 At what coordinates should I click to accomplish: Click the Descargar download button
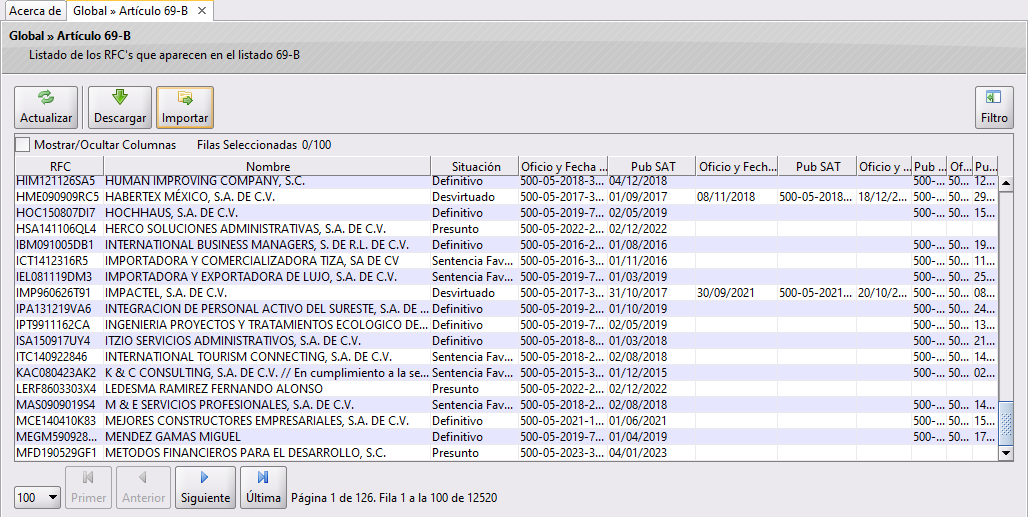point(120,107)
